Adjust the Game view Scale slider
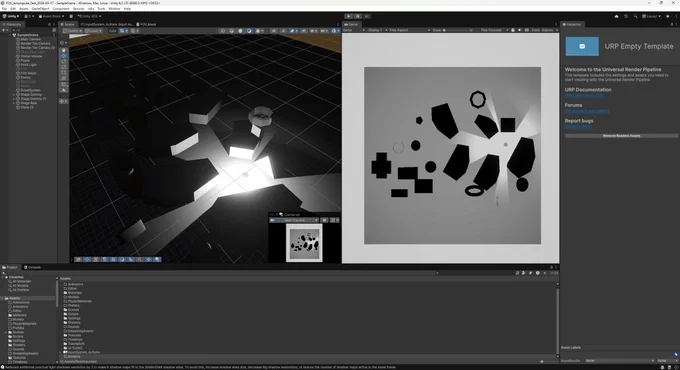The image size is (680, 370). [457, 30]
